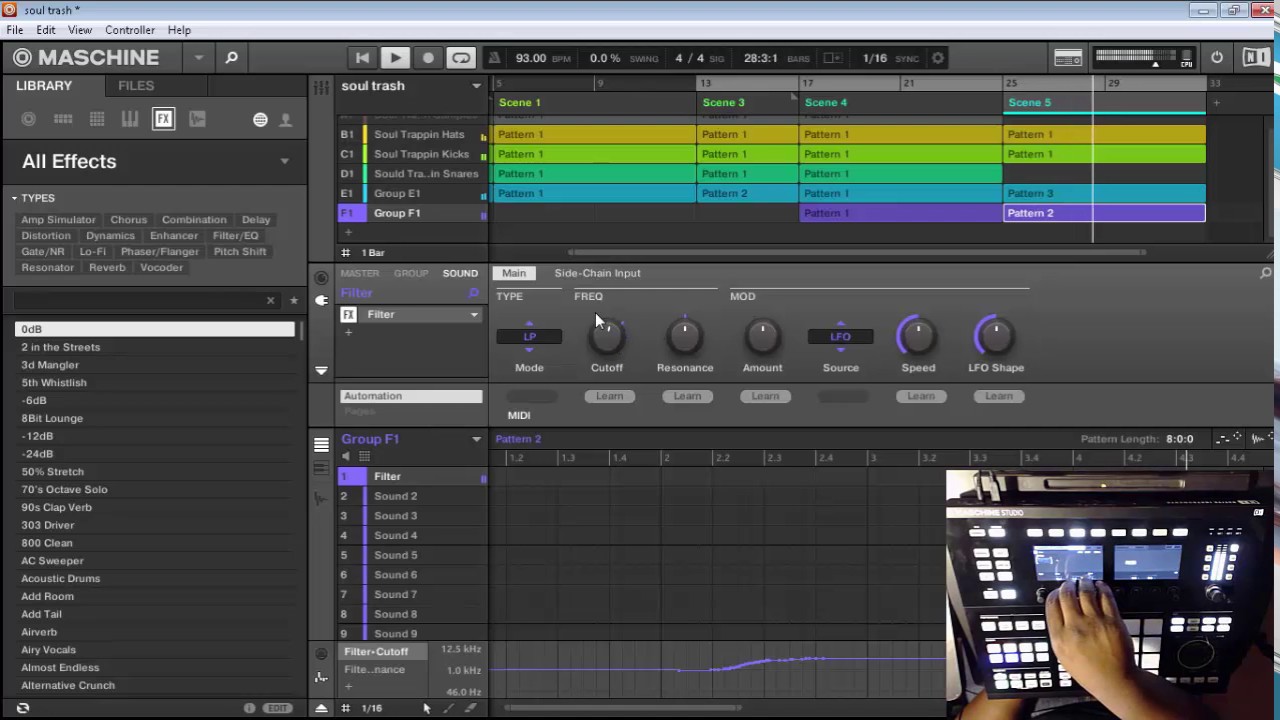Switch to the LIBRARY tab
This screenshot has width=1280, height=720.
44,86
